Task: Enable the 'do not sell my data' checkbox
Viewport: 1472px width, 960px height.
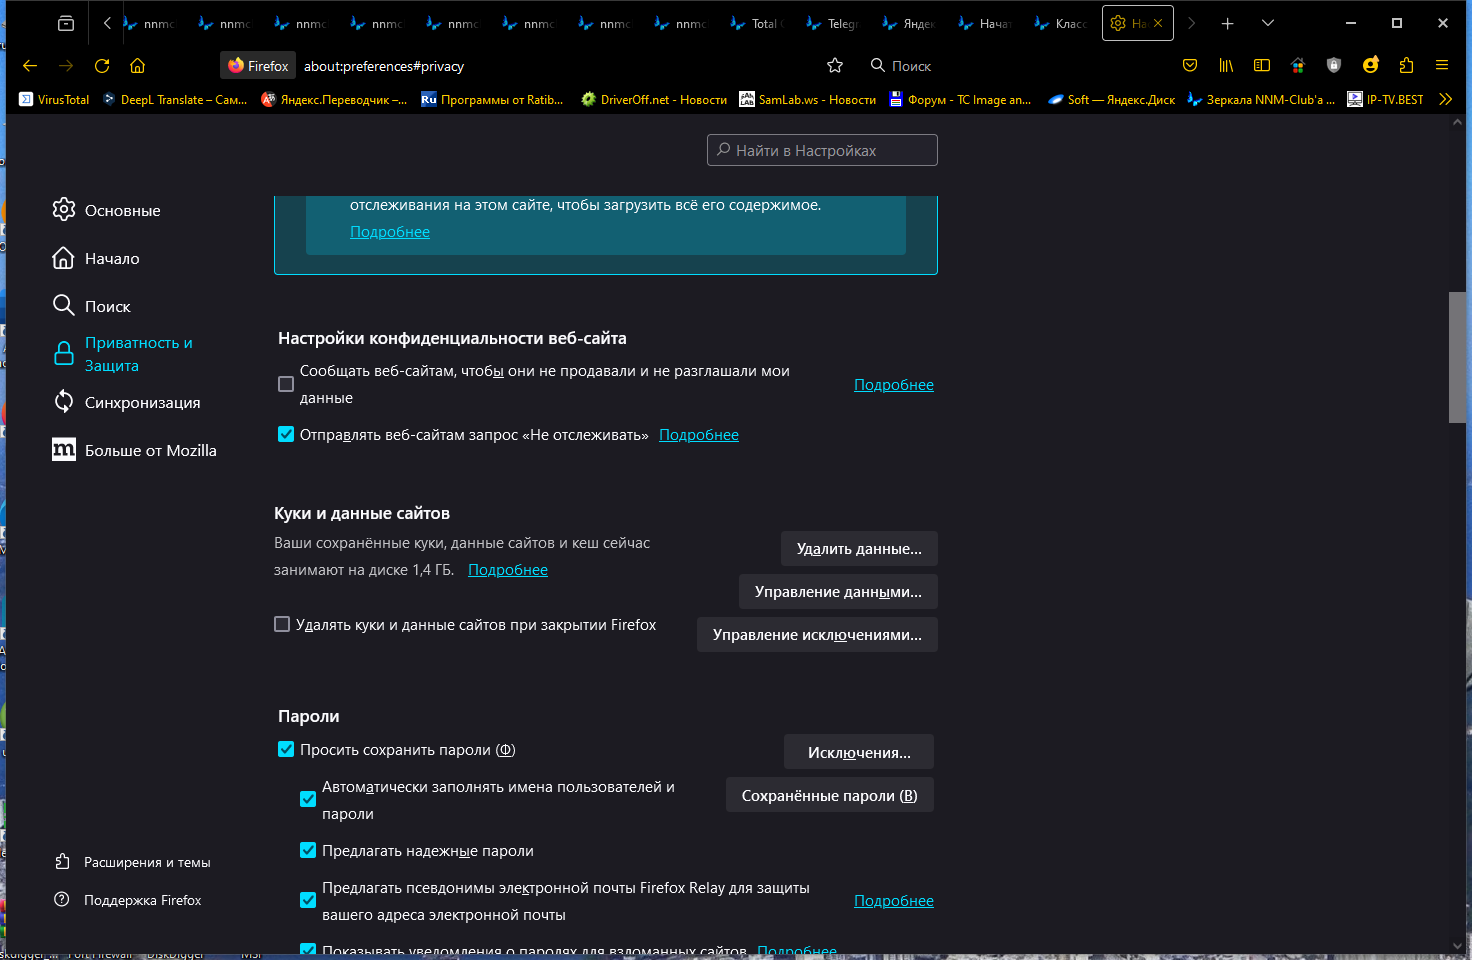Action: point(286,384)
